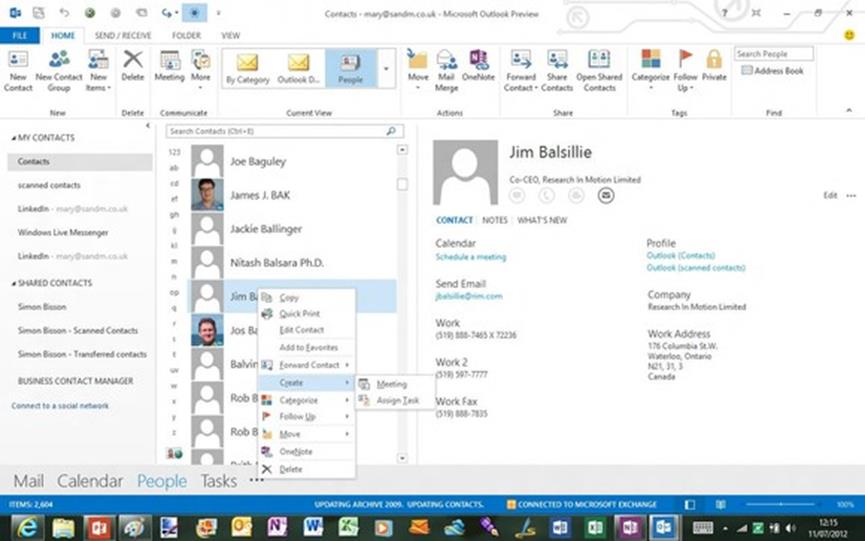Click the Search Contacts box
The image size is (865, 541).
pyautogui.click(x=284, y=131)
